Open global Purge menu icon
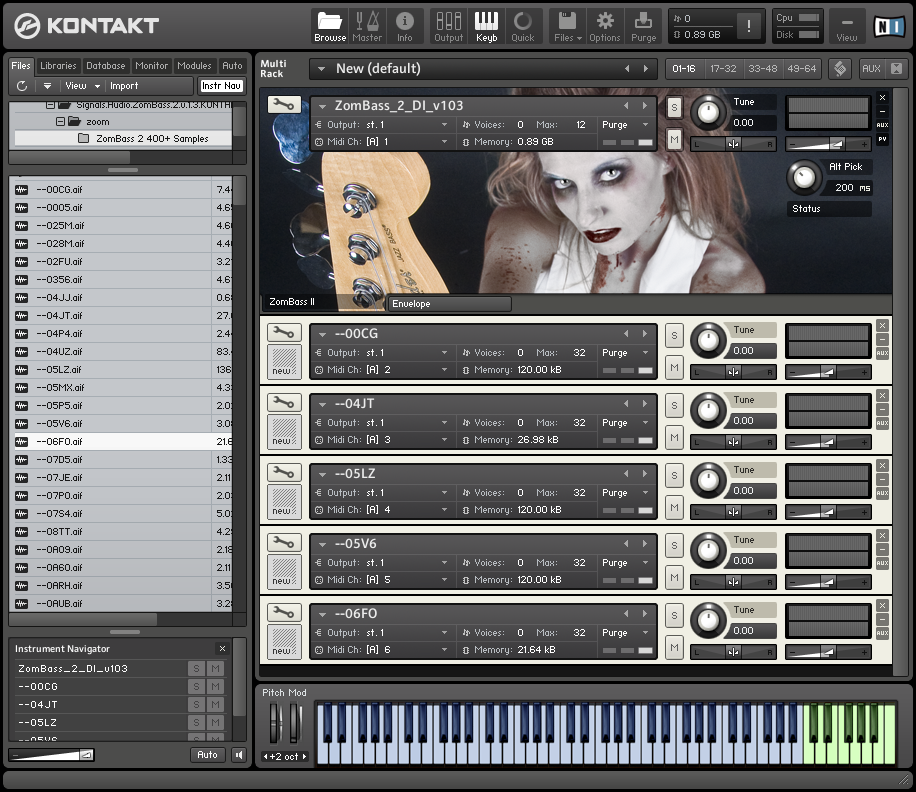Screen dimensions: 916x792 643,27
